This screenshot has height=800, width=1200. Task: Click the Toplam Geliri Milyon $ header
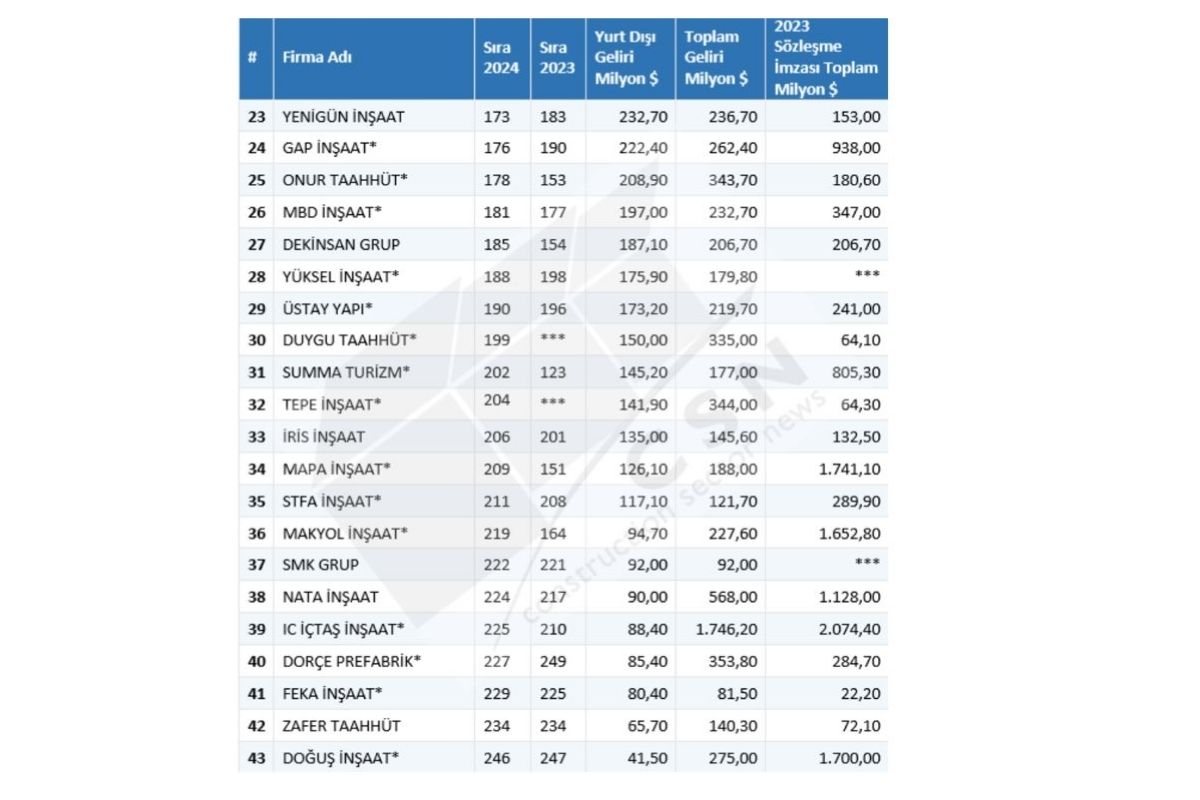tap(716, 57)
